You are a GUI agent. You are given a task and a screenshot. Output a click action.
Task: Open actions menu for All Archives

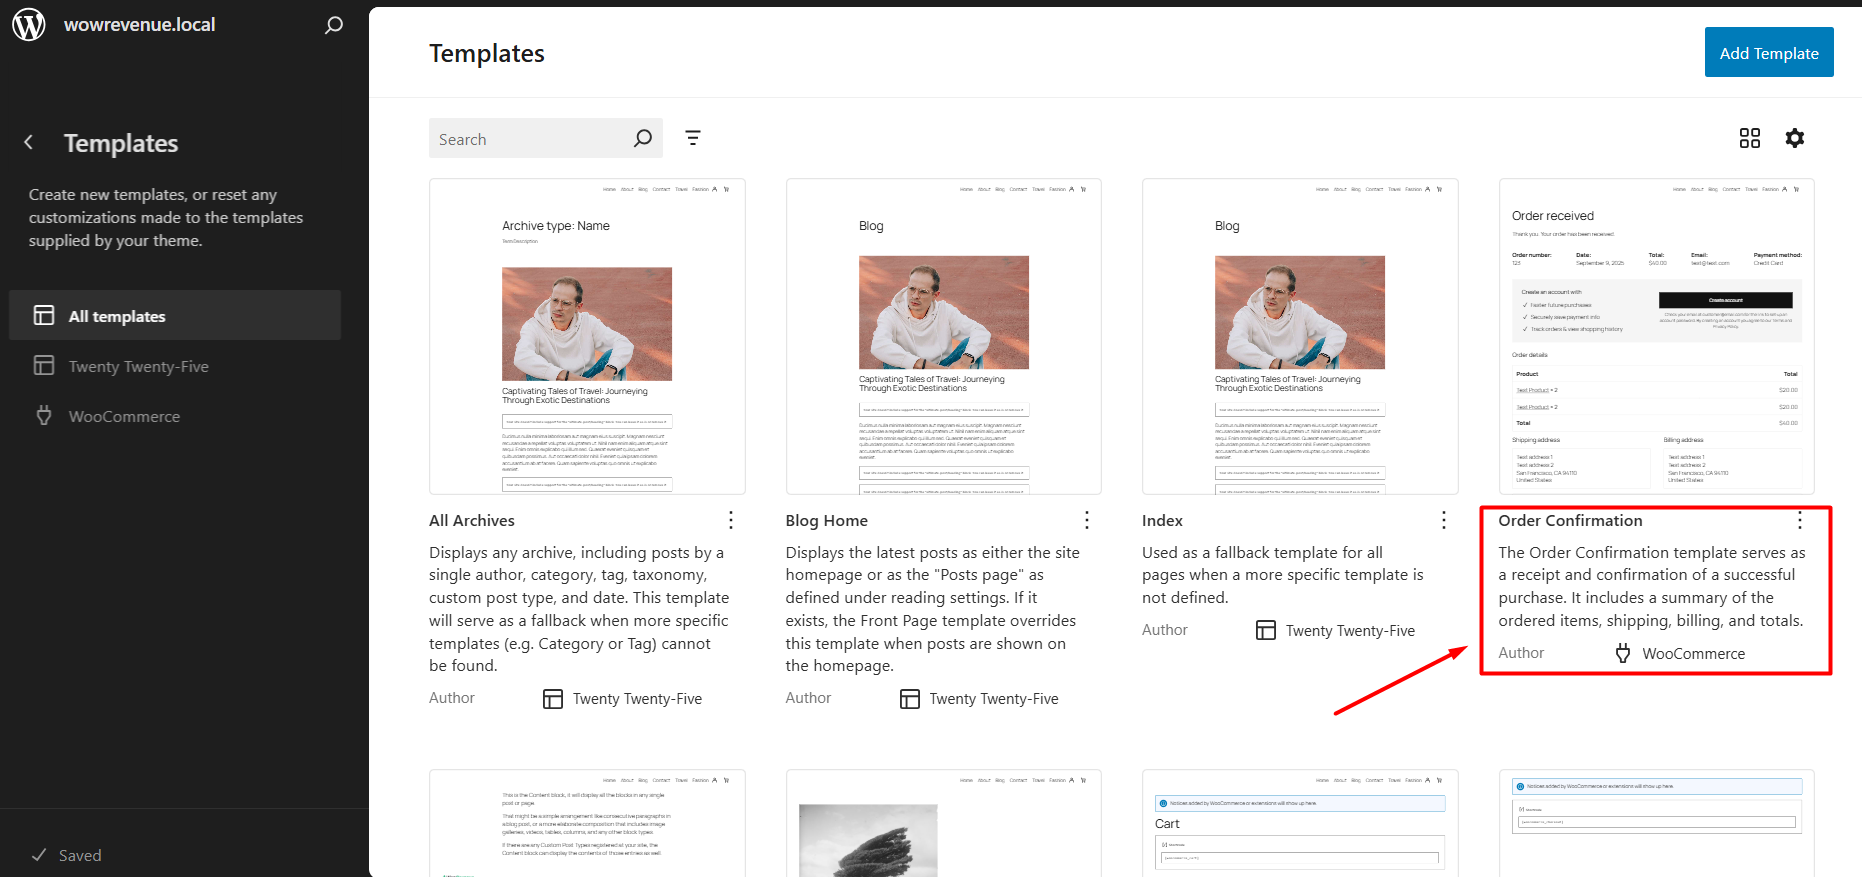pos(731,520)
